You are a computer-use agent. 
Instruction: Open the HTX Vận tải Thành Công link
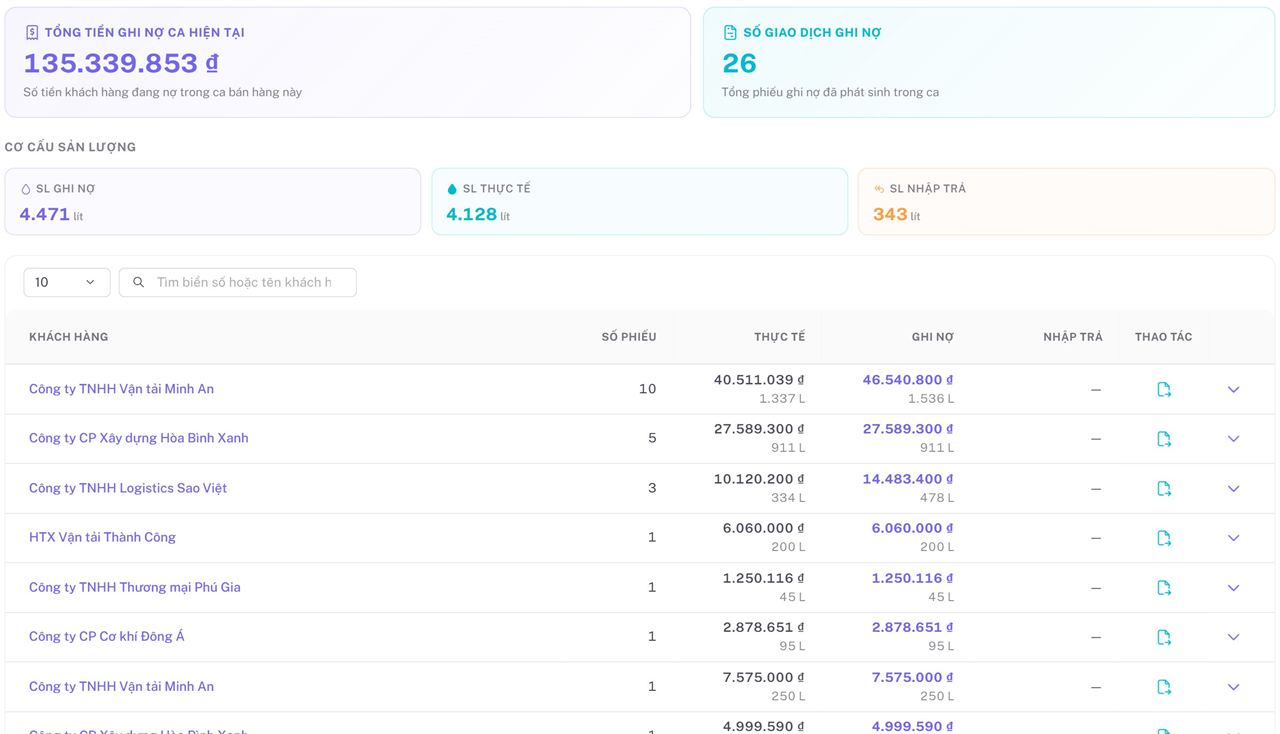102,537
